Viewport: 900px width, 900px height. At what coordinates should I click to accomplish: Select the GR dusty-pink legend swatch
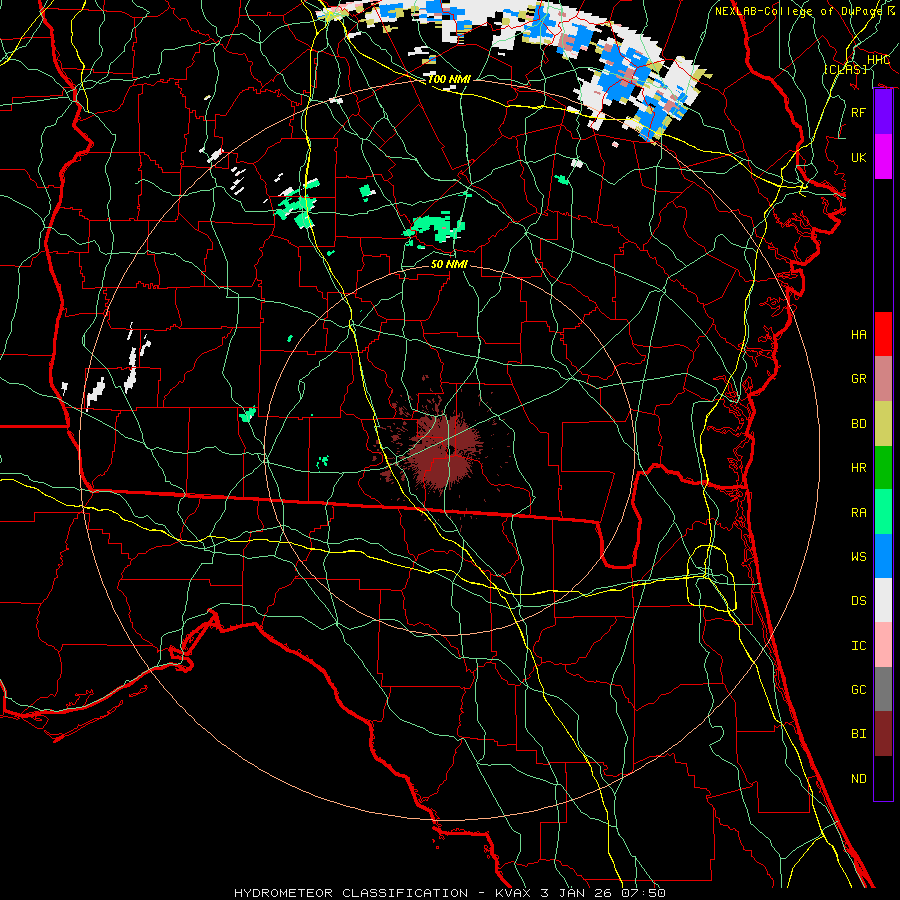(883, 378)
